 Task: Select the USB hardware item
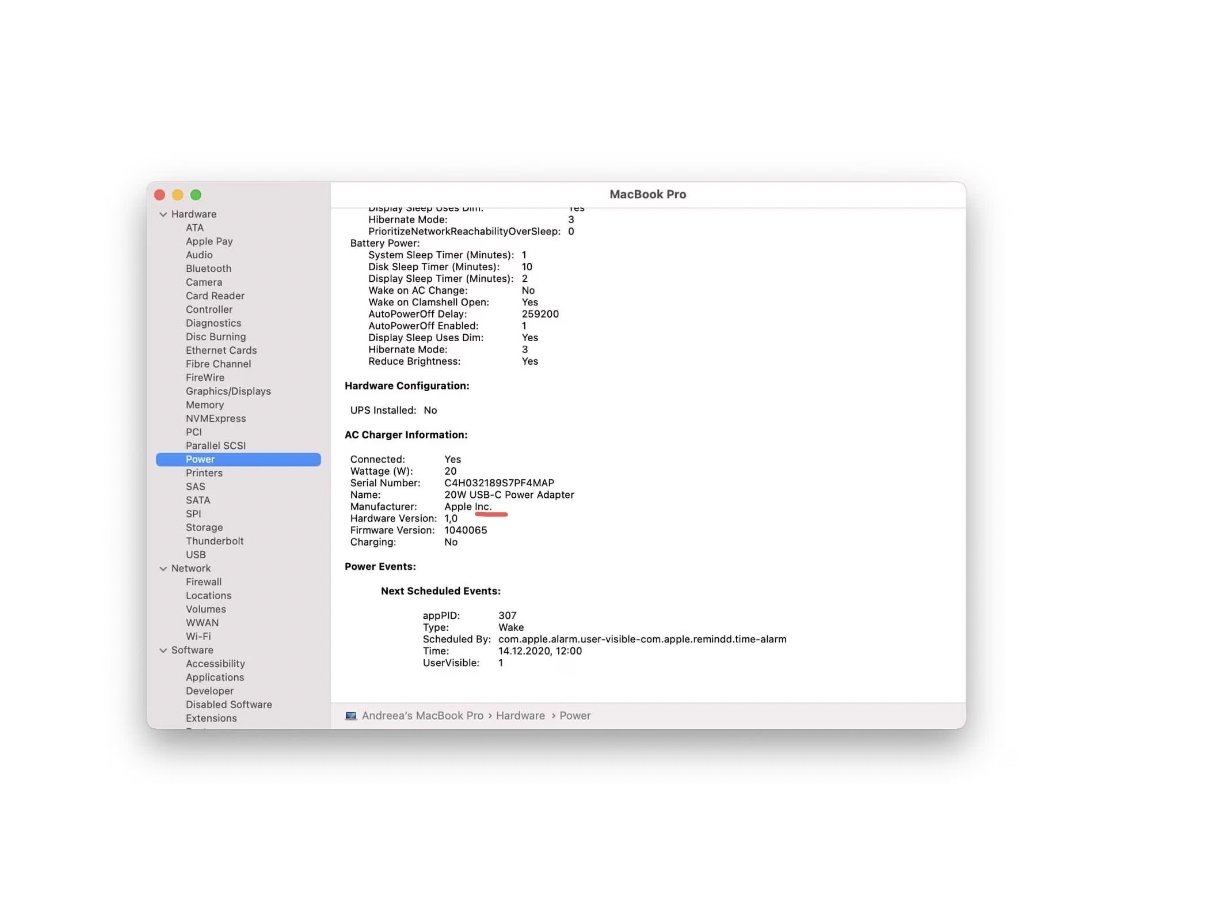[195, 555]
